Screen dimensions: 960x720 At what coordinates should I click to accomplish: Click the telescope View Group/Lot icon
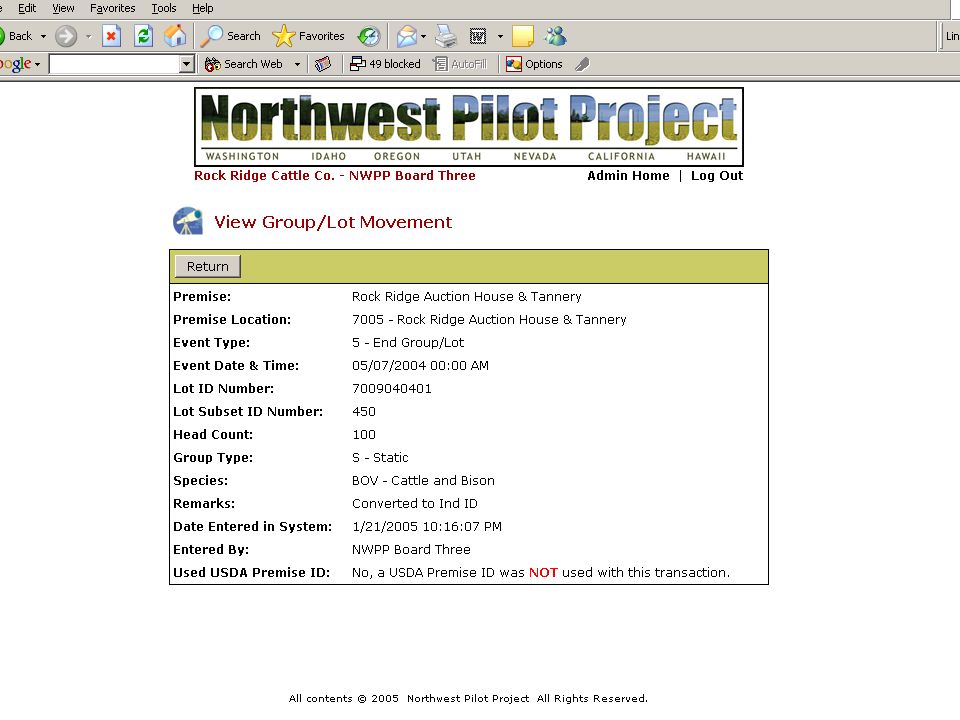point(188,222)
